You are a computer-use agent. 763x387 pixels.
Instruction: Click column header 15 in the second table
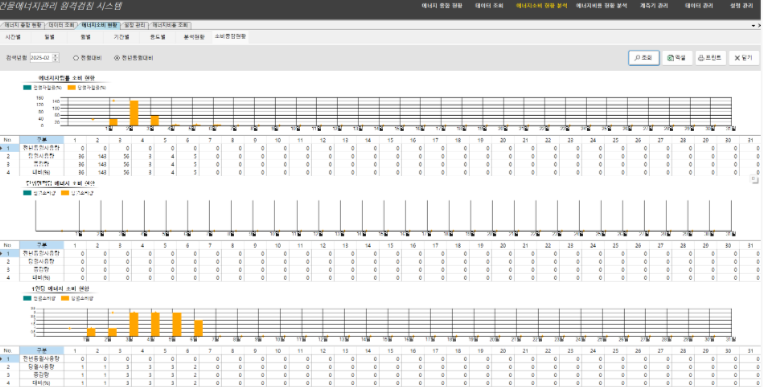(390, 245)
